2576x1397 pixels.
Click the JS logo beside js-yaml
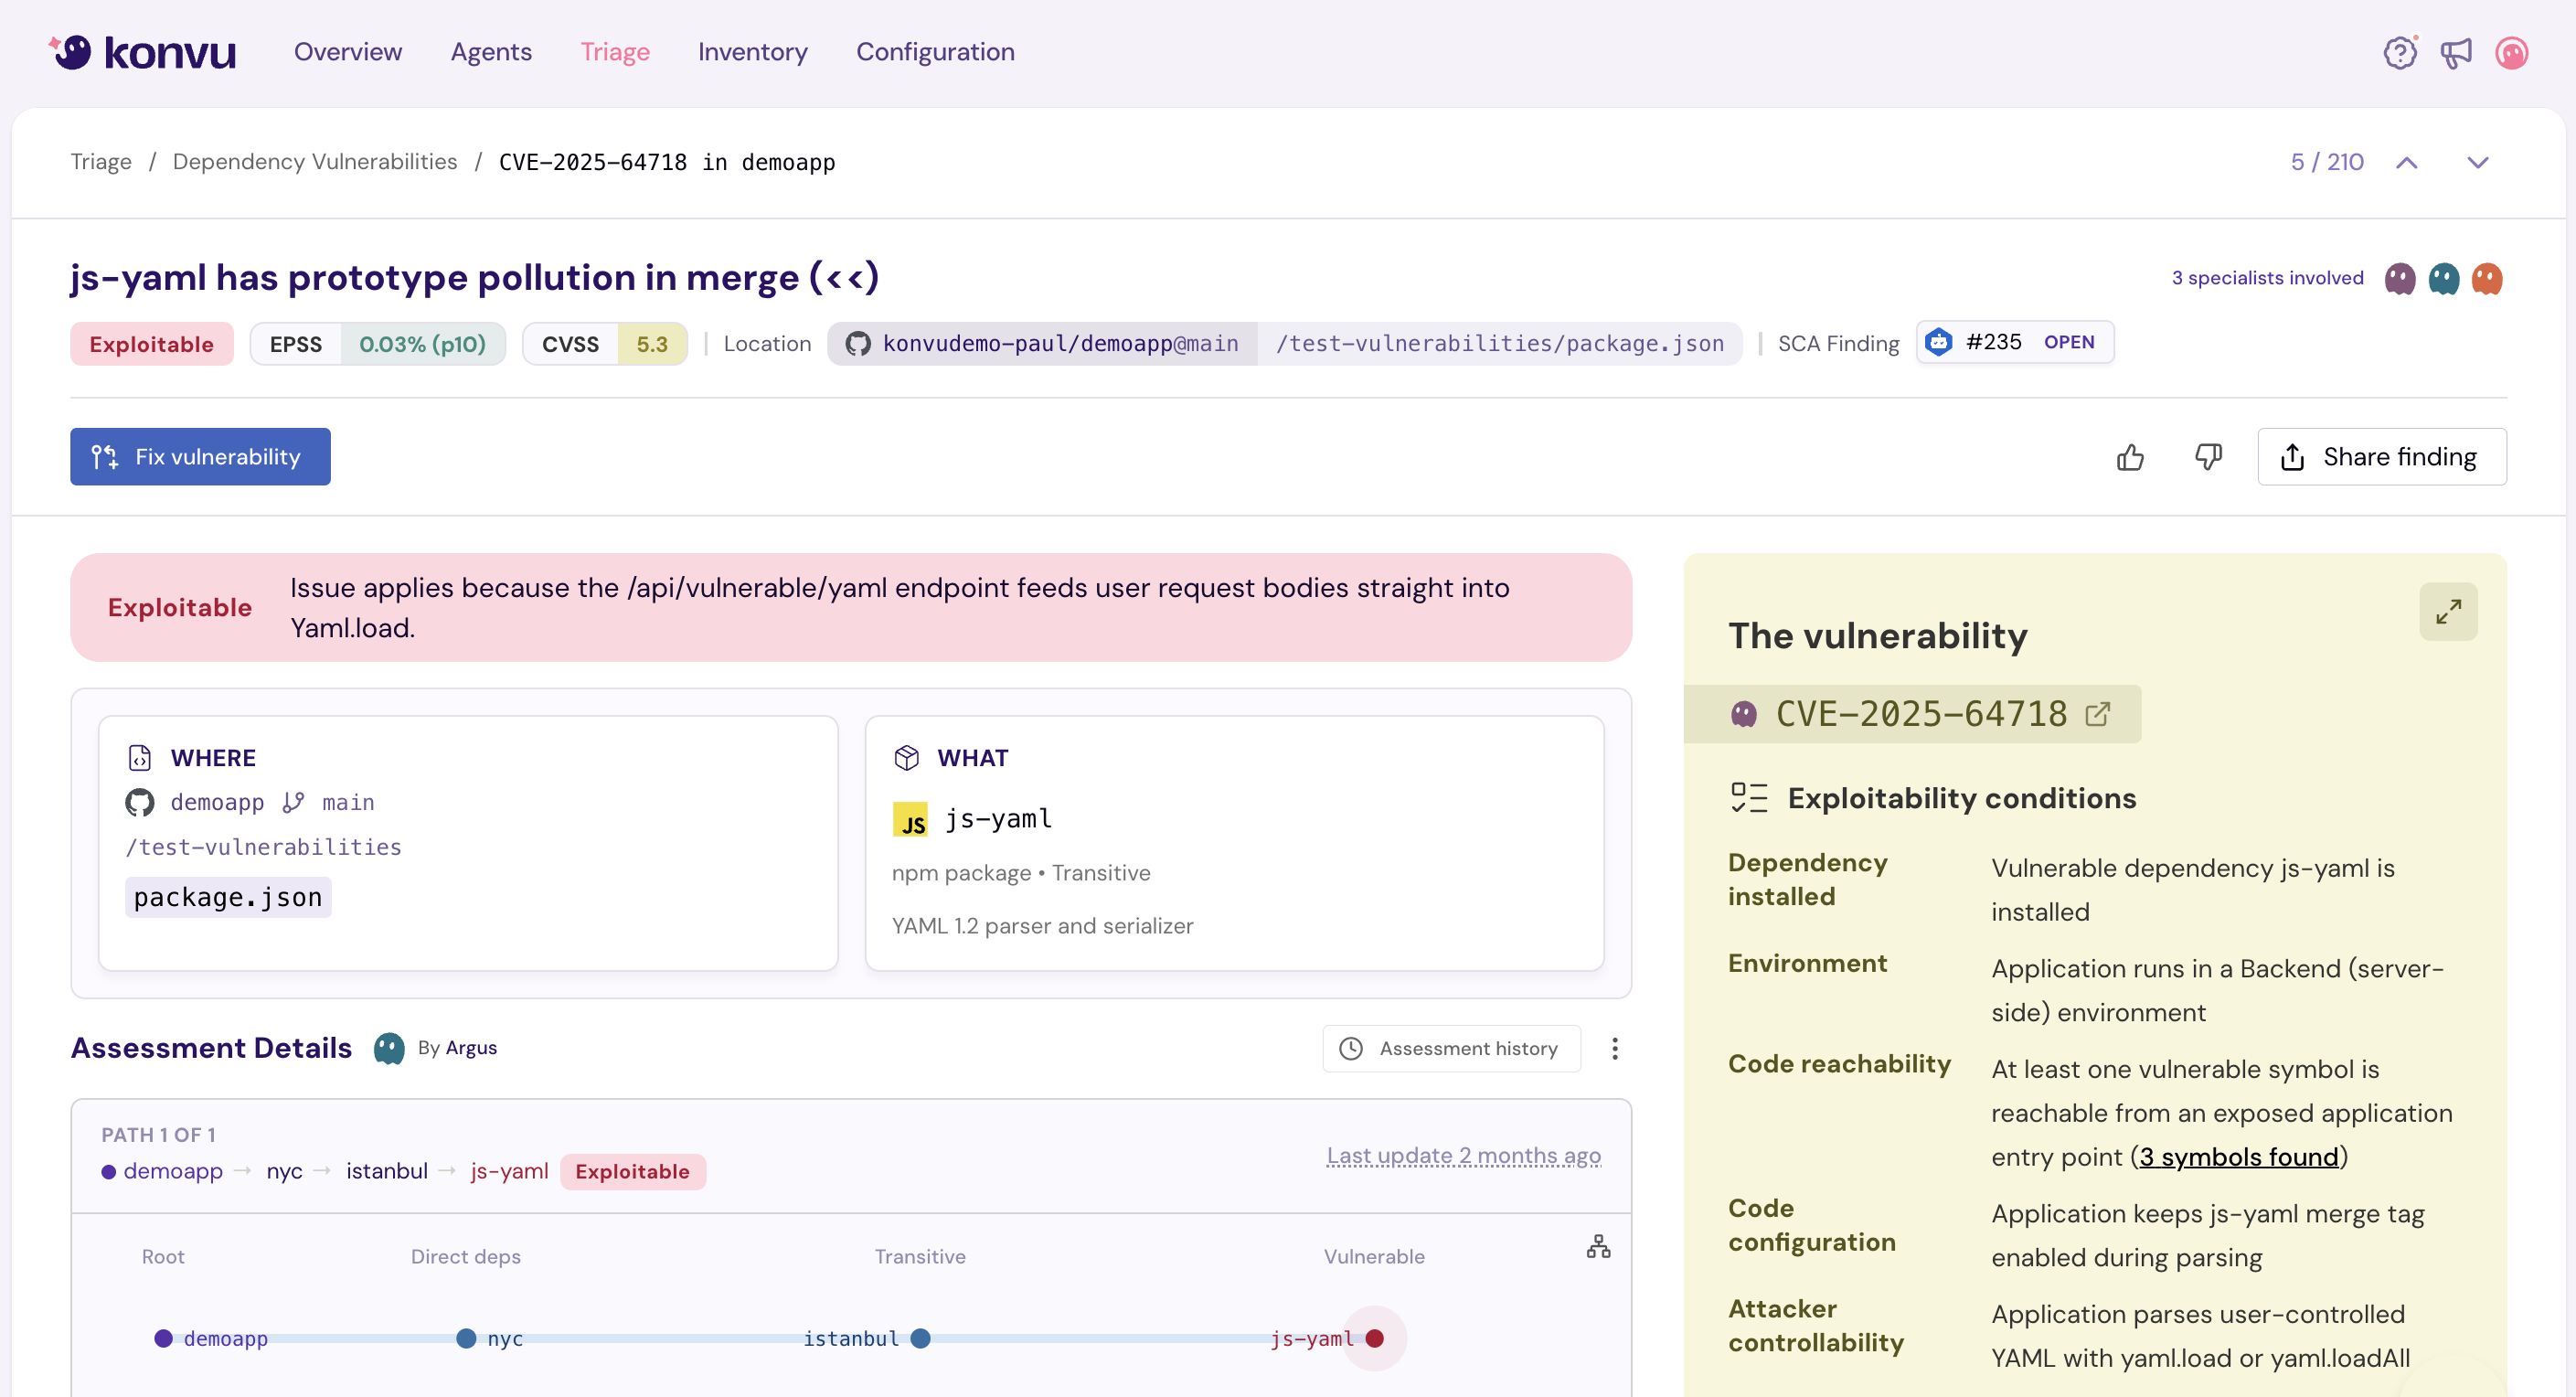click(910, 819)
